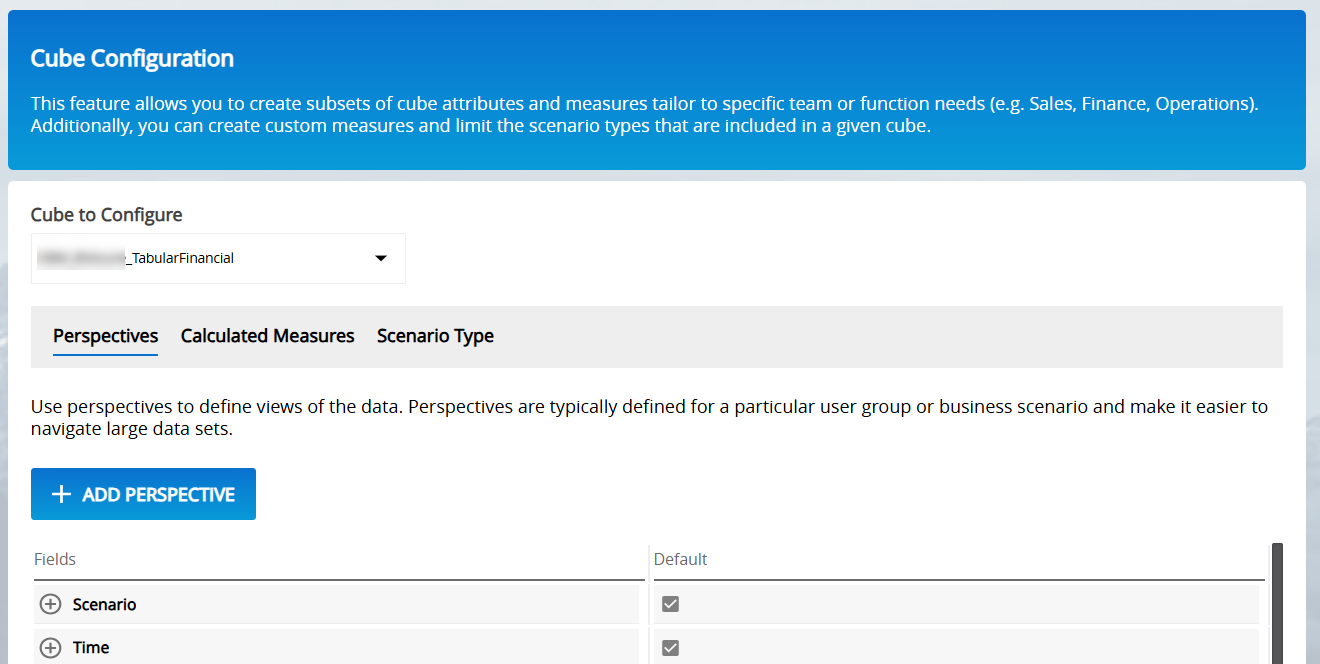Click the TabularFinancial cube name field
1320x664 pixels.
(x=180, y=258)
